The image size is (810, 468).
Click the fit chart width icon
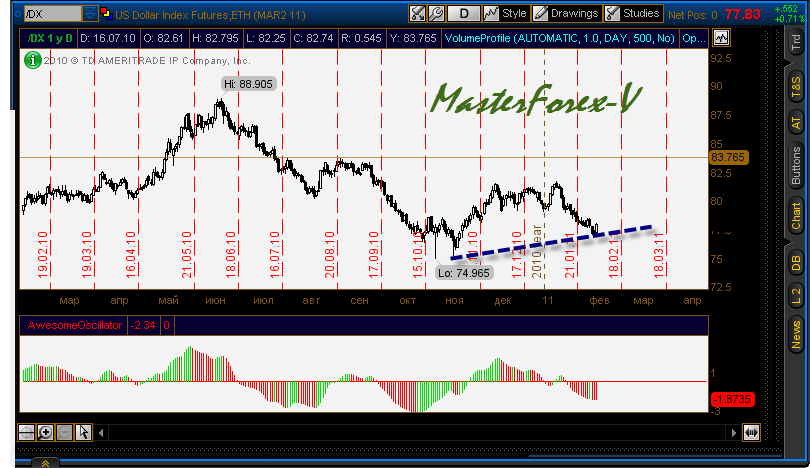pos(751,432)
